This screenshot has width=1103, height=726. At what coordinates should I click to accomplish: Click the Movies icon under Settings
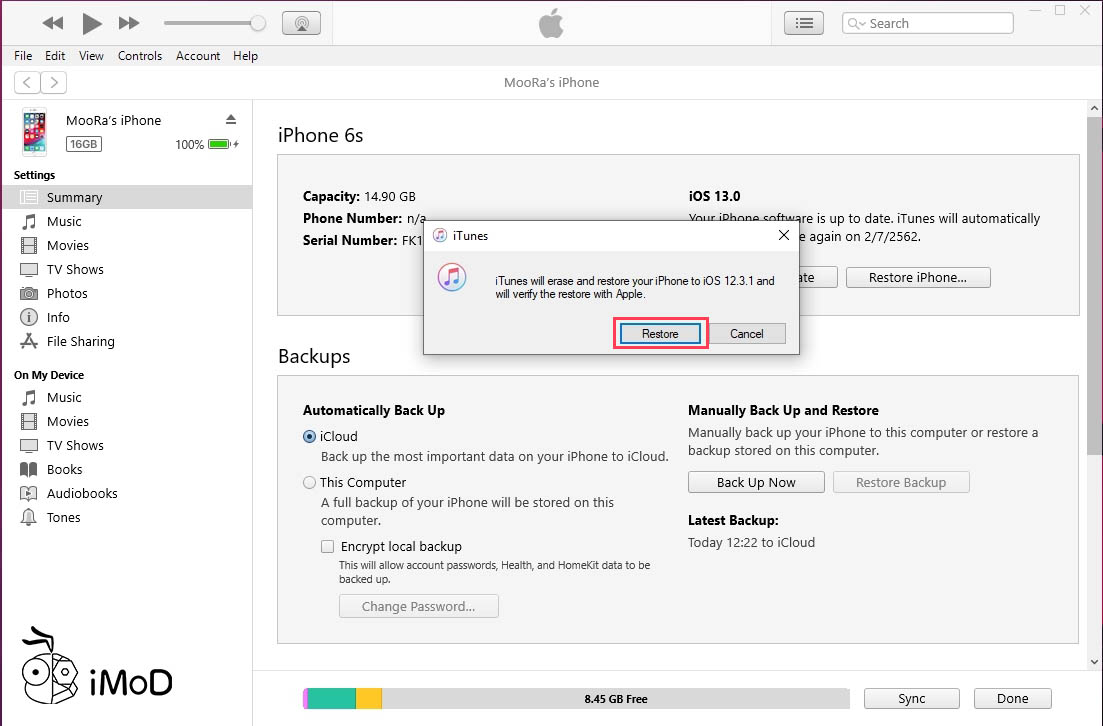[29, 246]
